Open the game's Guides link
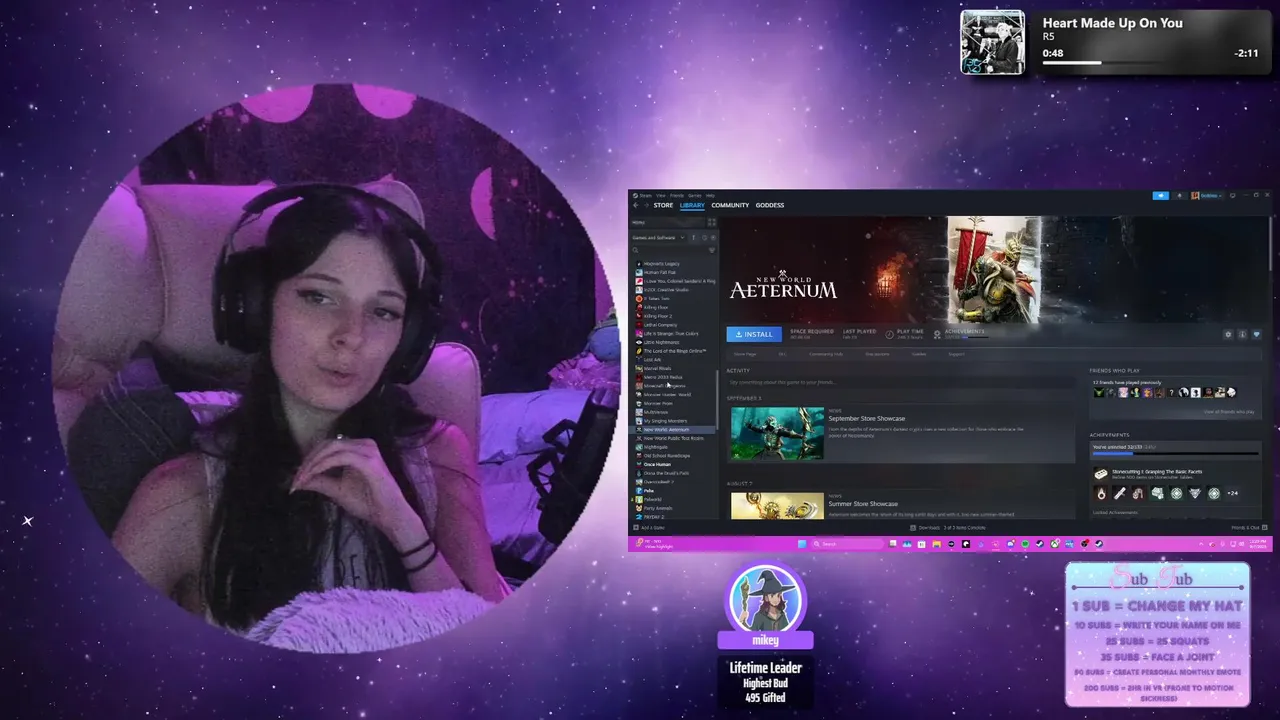The height and width of the screenshot is (720, 1280). pos(919,354)
